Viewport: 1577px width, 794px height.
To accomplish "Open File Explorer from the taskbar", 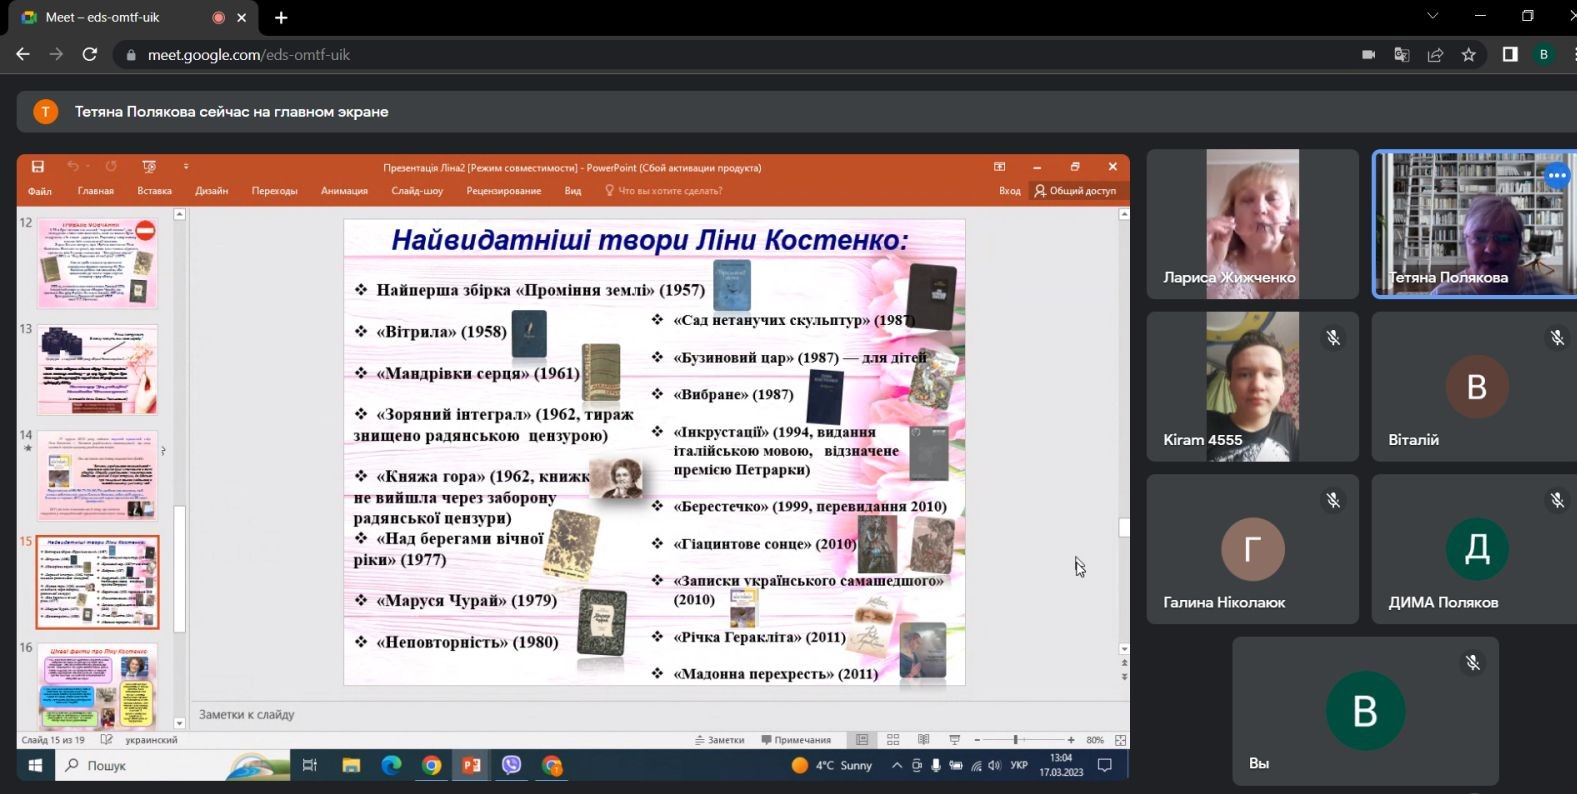I will pyautogui.click(x=351, y=765).
